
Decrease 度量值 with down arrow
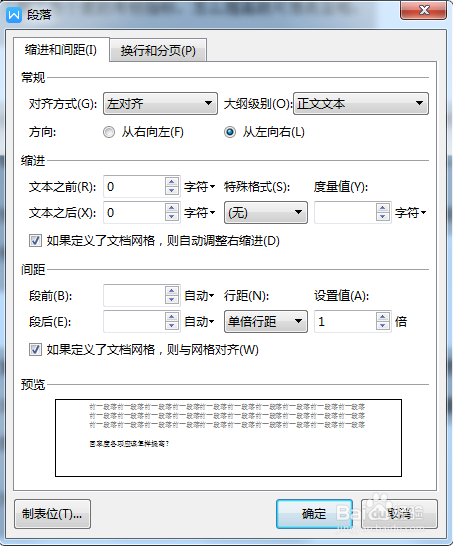(x=383, y=217)
